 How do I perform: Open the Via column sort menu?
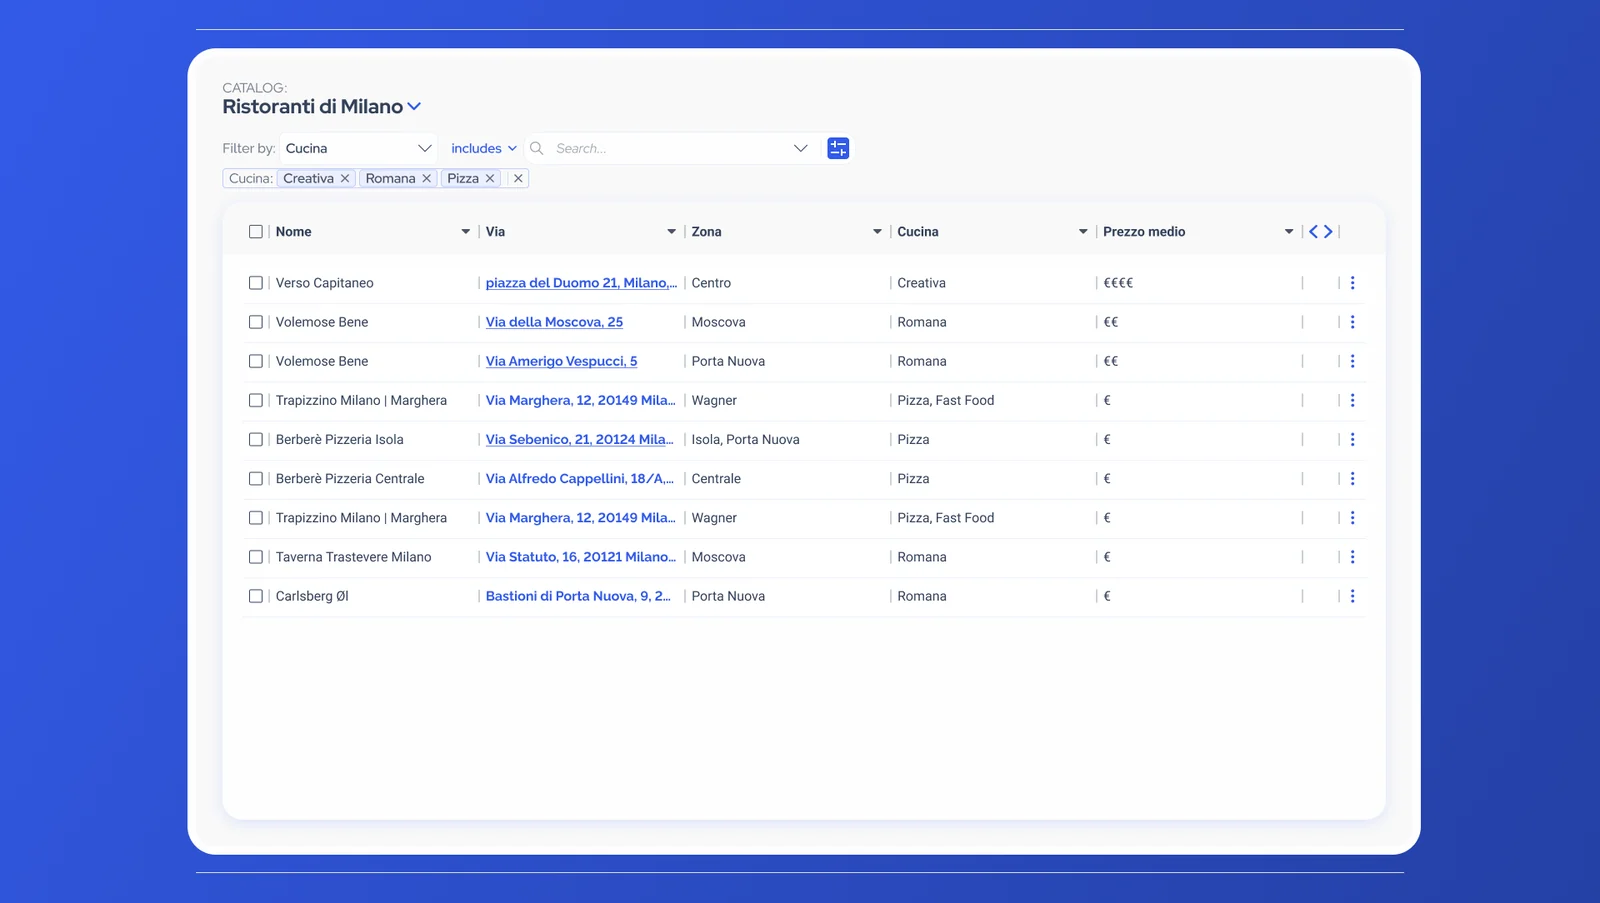[x=671, y=232]
